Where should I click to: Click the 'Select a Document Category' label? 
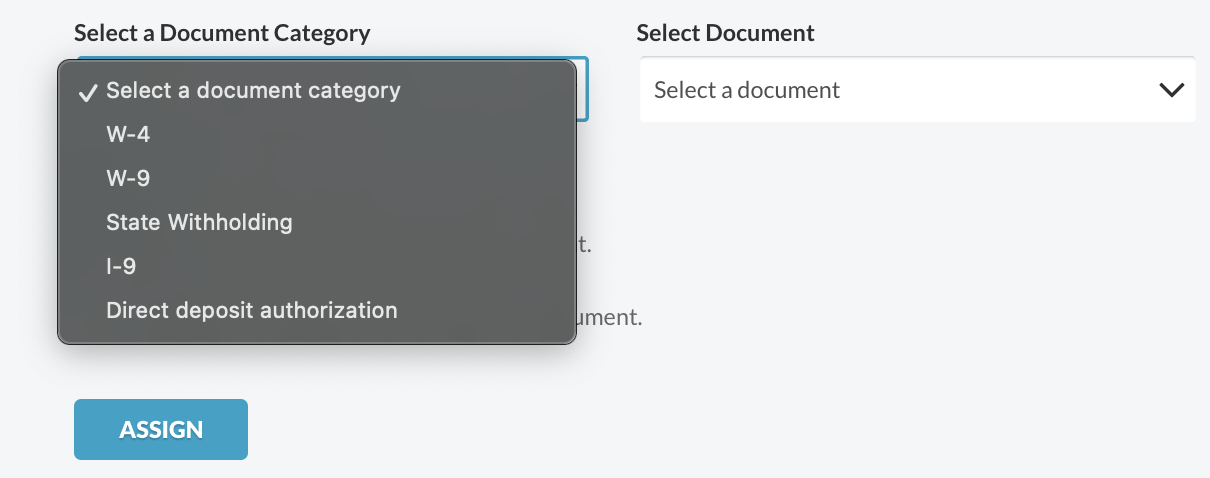(x=222, y=33)
